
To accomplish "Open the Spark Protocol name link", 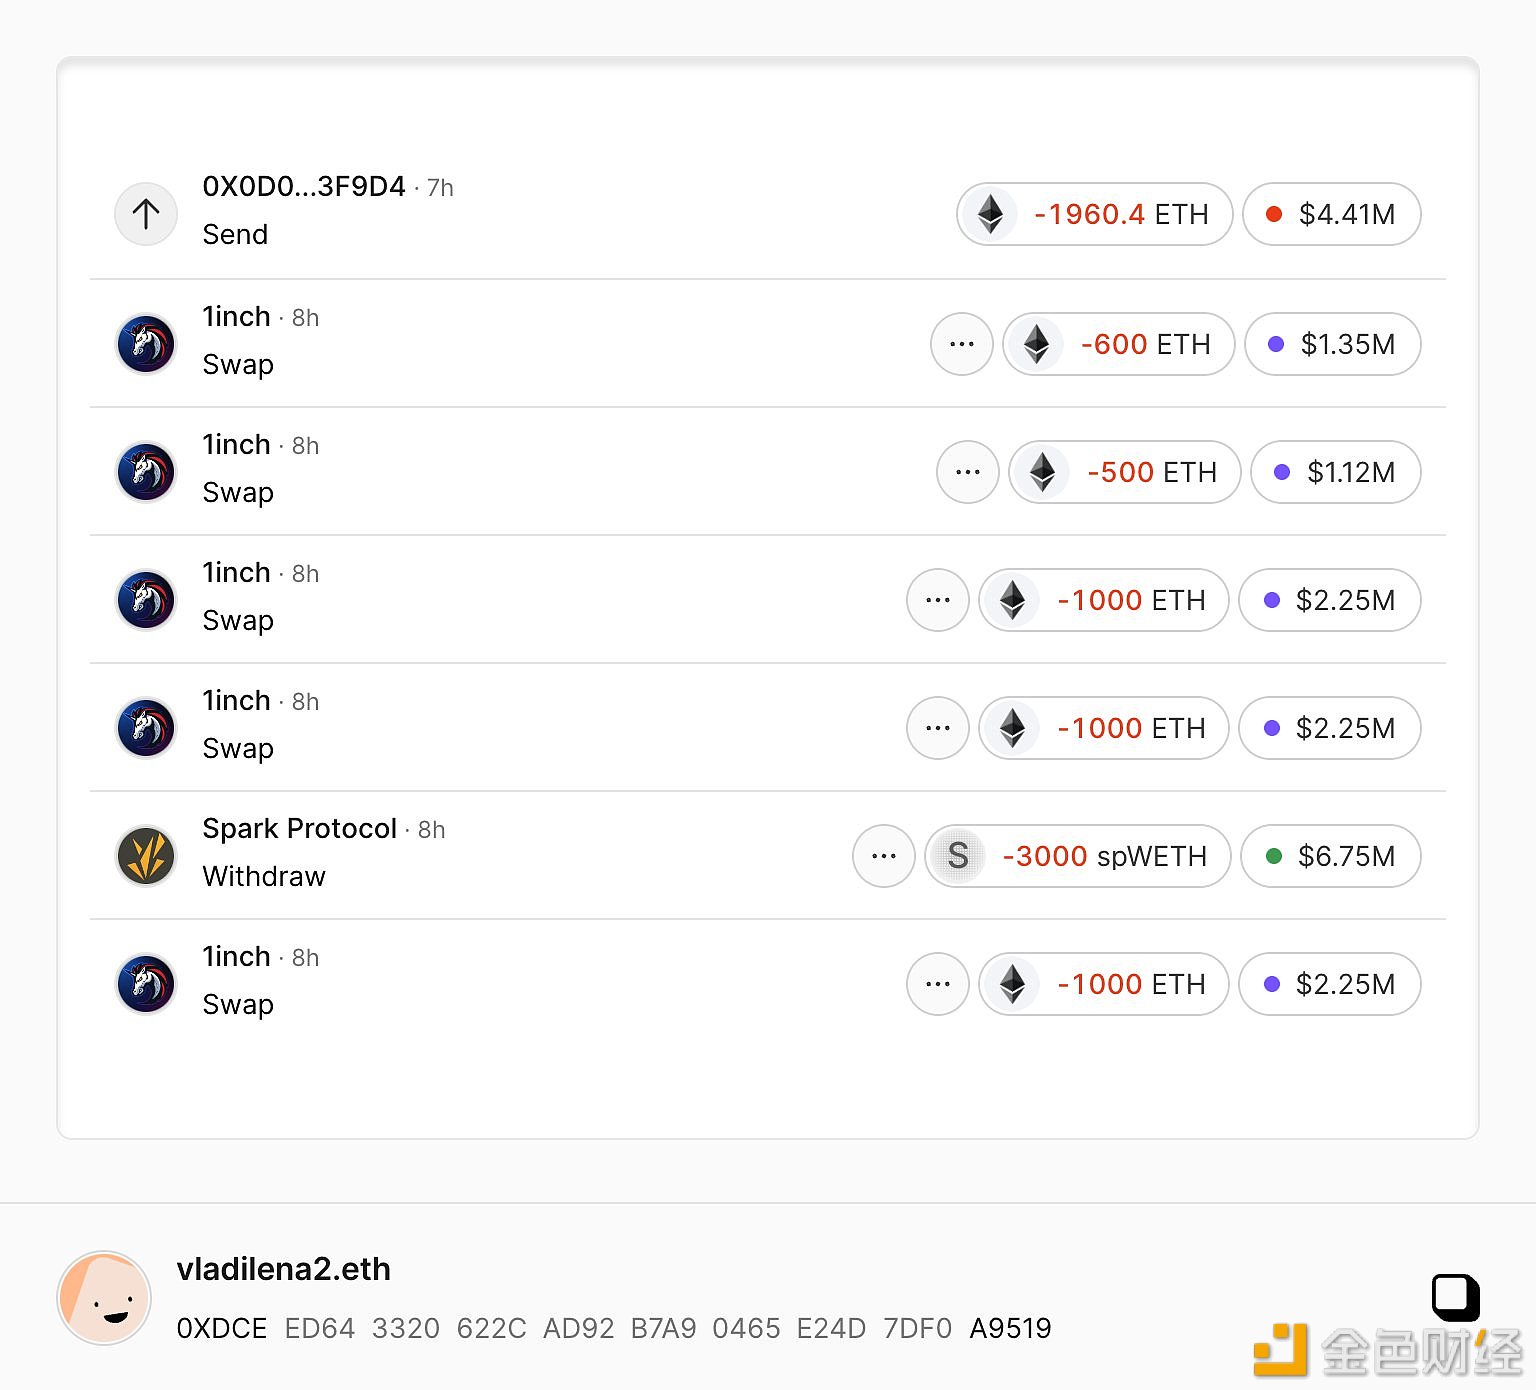I will pyautogui.click(x=300, y=829).
